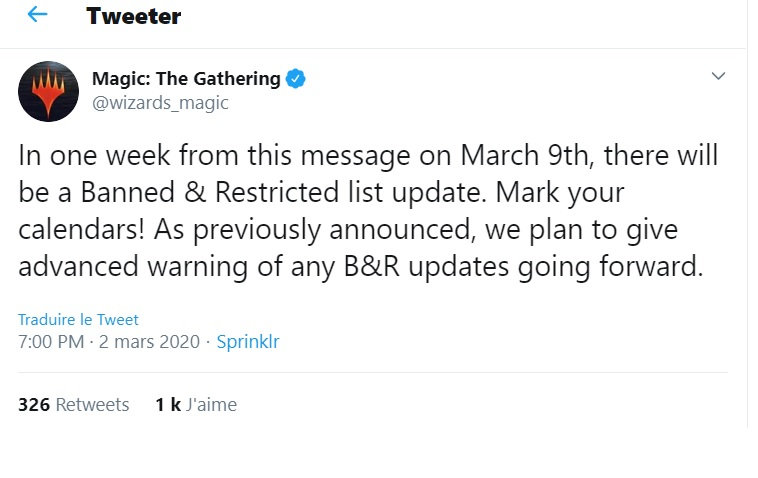Viewport: 758px width, 478px height.
Task: Click the "J'aime" label
Action: click(x=211, y=405)
